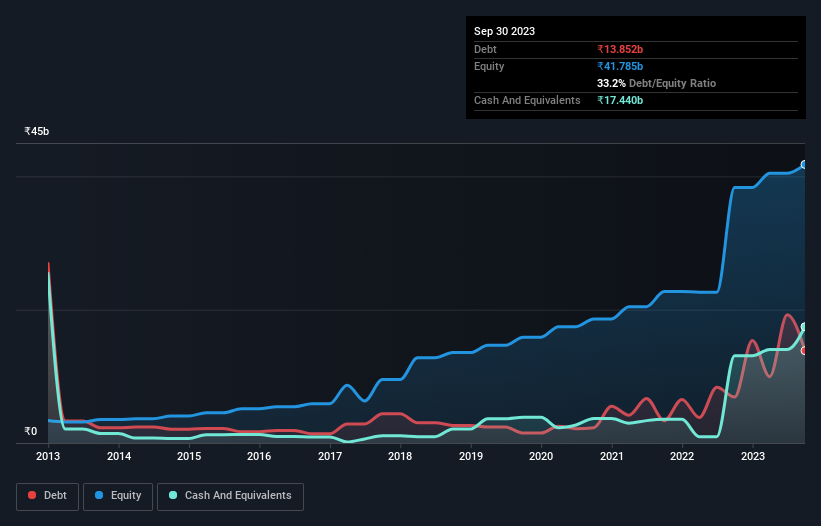This screenshot has width=821, height=526.
Task: Click the ₹13.852b debt value
Action: [620, 49]
